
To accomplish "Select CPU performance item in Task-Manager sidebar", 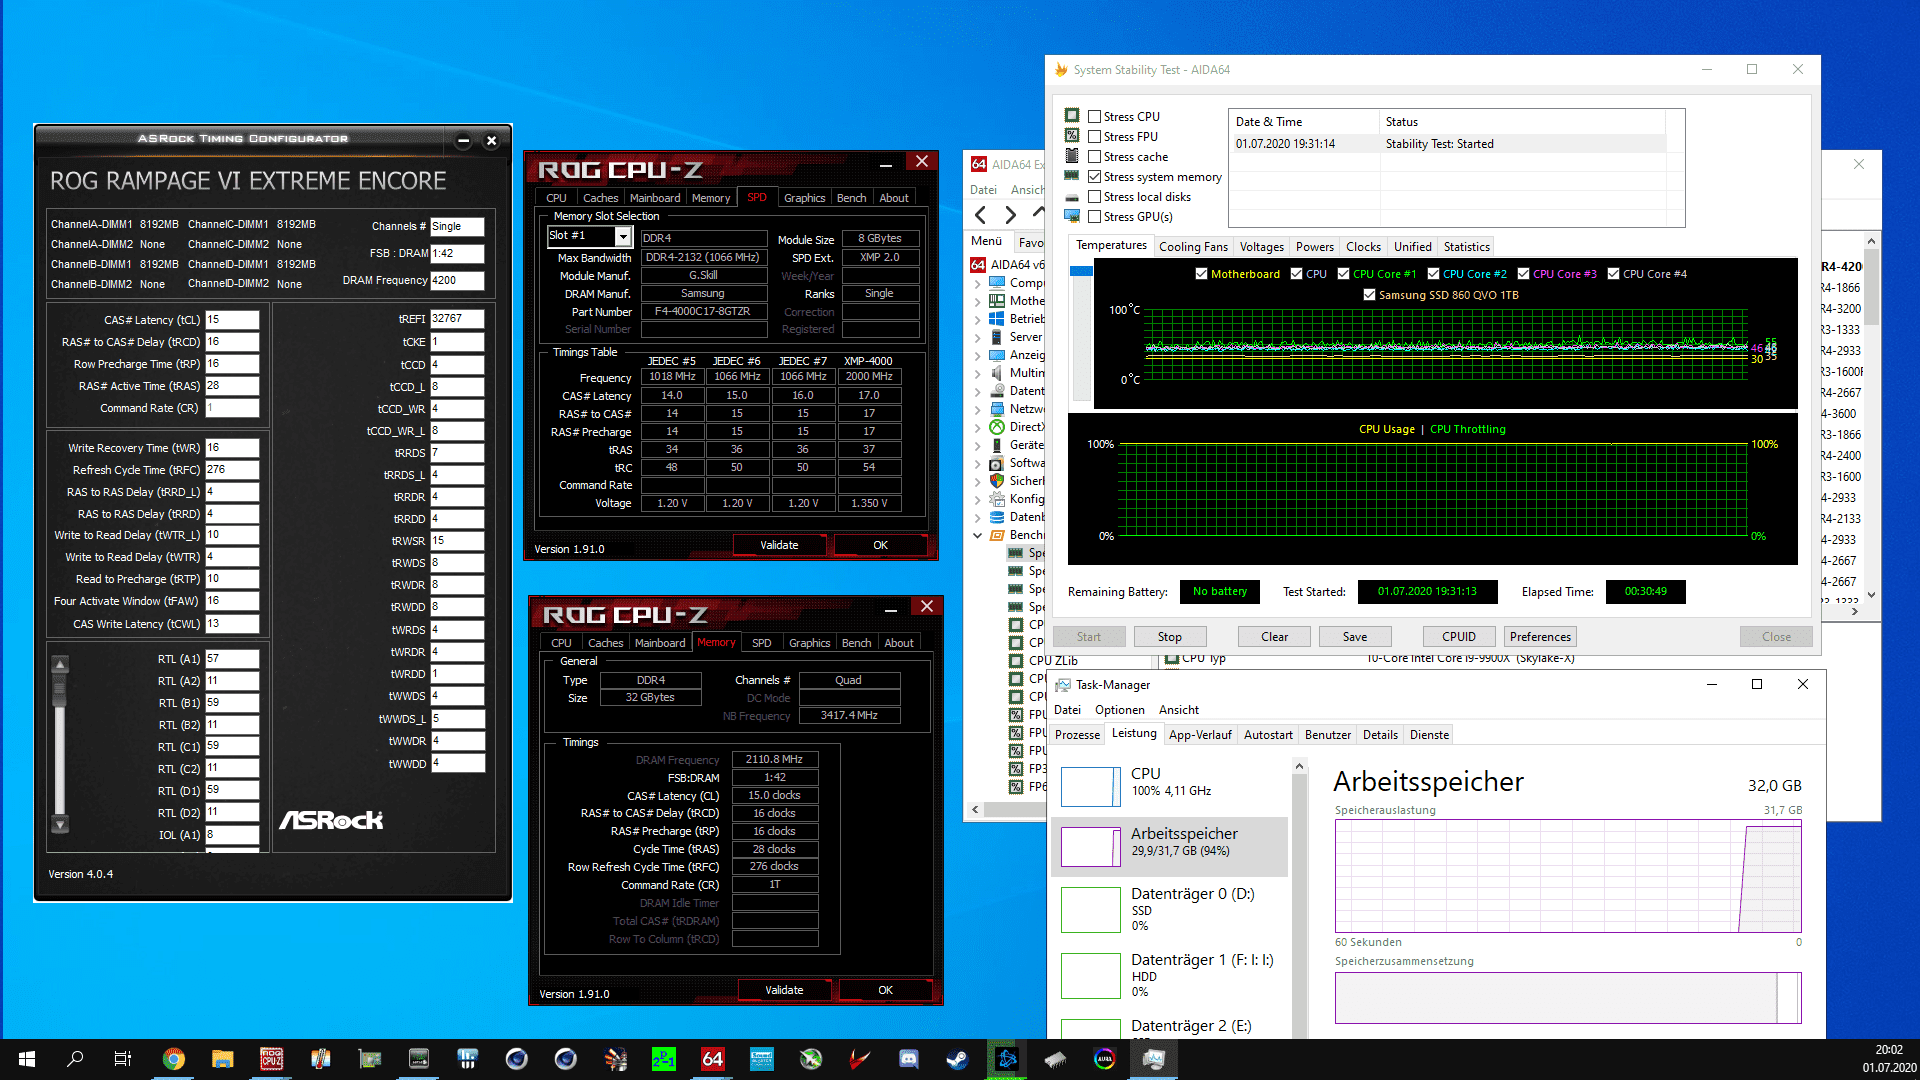I will (1170, 787).
